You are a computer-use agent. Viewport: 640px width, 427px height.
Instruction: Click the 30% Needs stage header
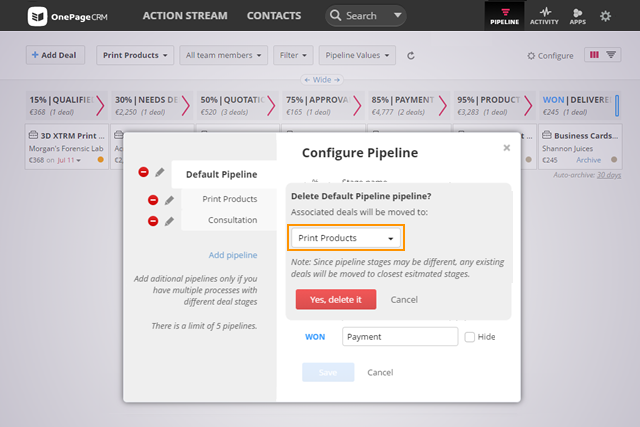(x=152, y=105)
